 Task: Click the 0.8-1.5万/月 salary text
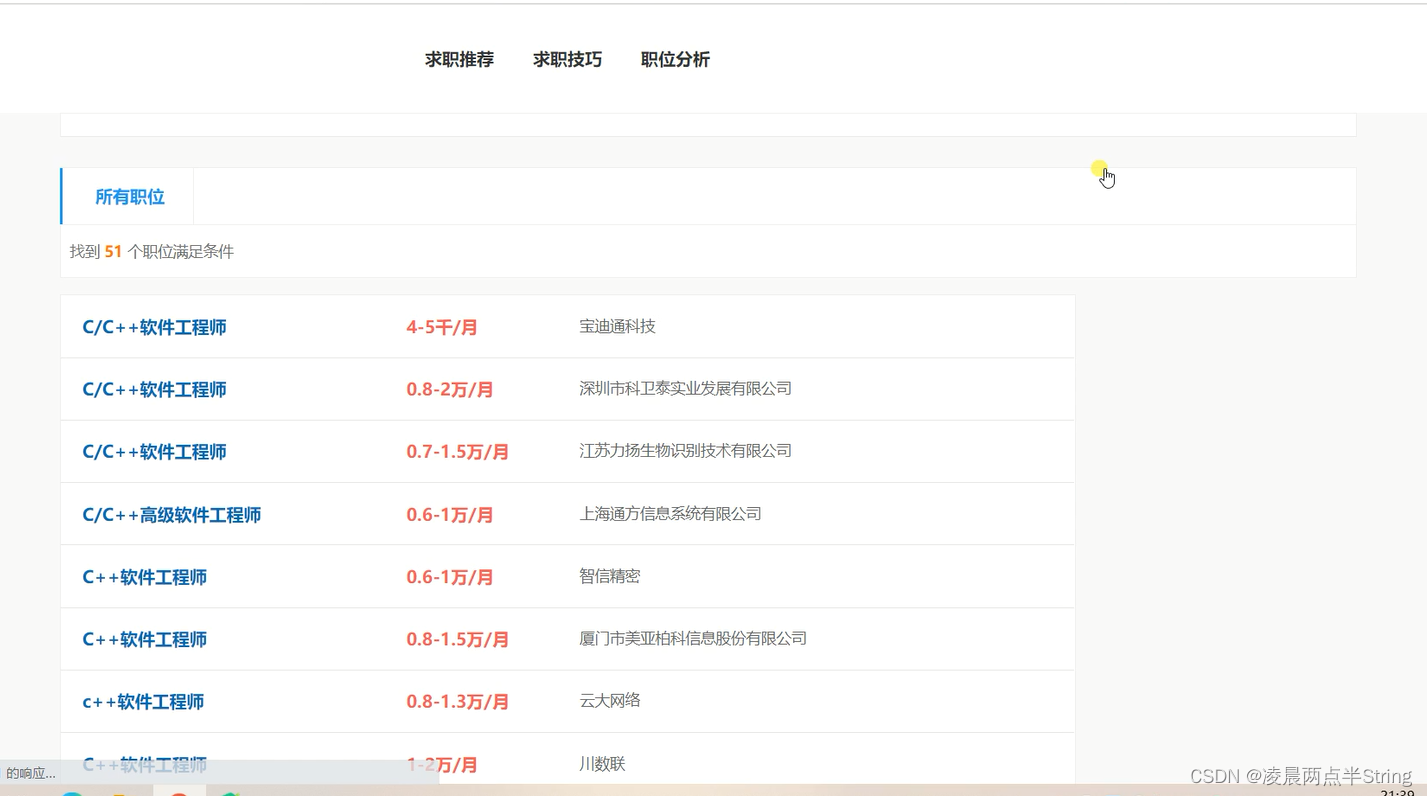[458, 639]
